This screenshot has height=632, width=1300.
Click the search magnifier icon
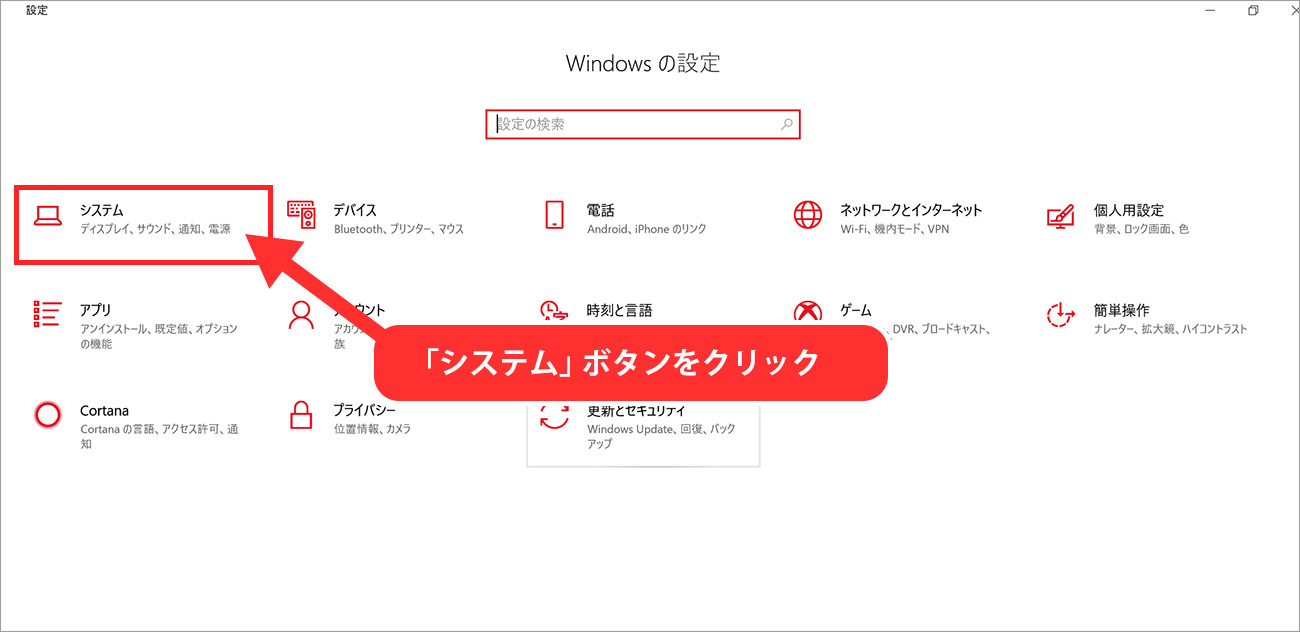click(787, 124)
